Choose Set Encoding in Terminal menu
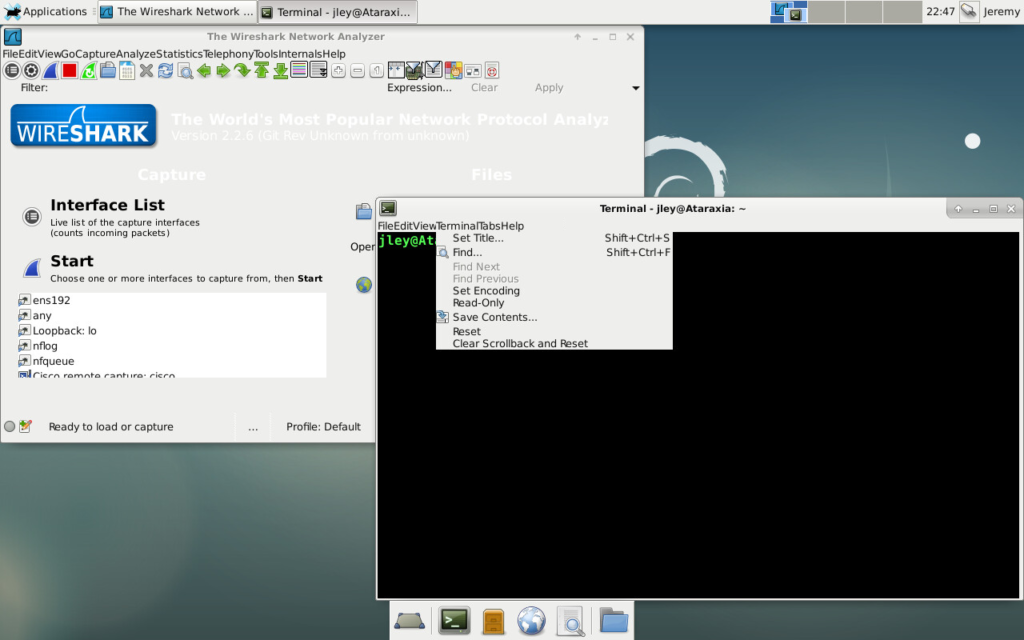 [x=554, y=291]
